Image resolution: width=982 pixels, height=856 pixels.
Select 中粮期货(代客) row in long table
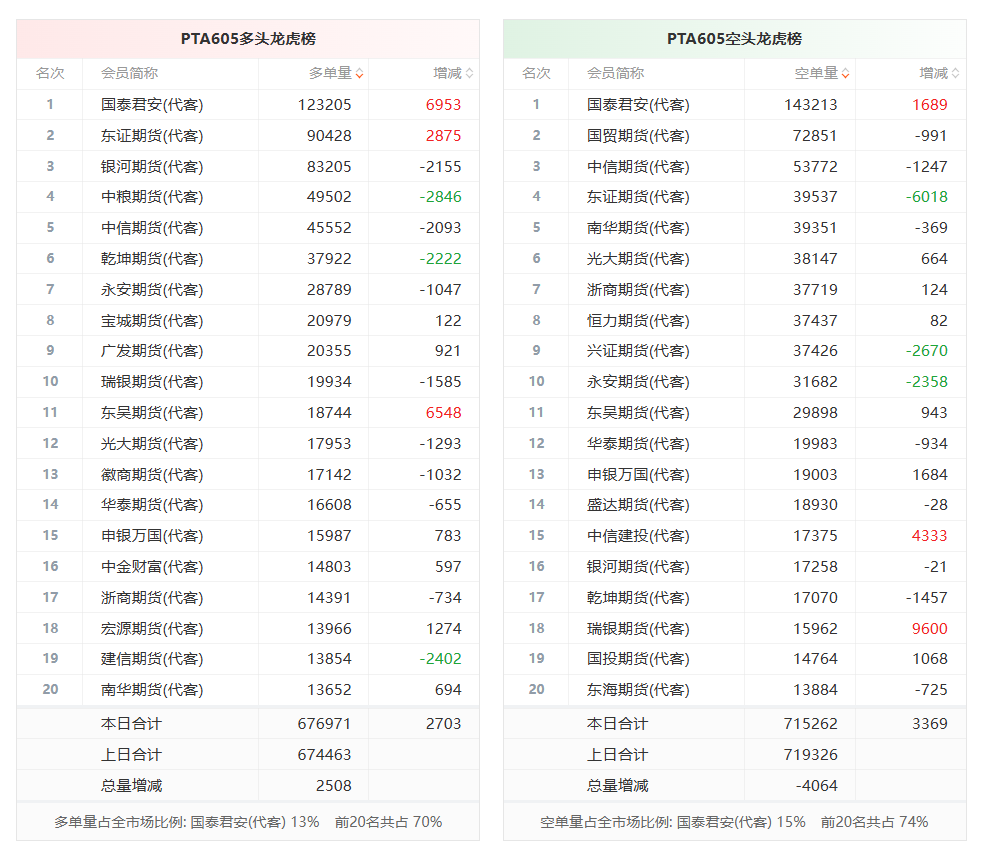coord(248,197)
